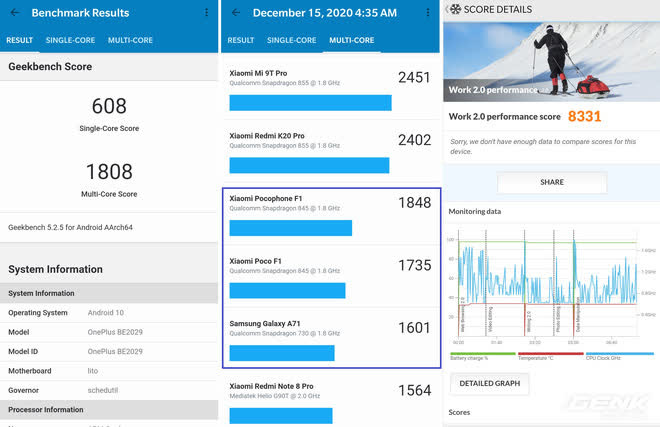Tap the 608 single-core score value
This screenshot has width=660, height=427.
pyautogui.click(x=109, y=106)
